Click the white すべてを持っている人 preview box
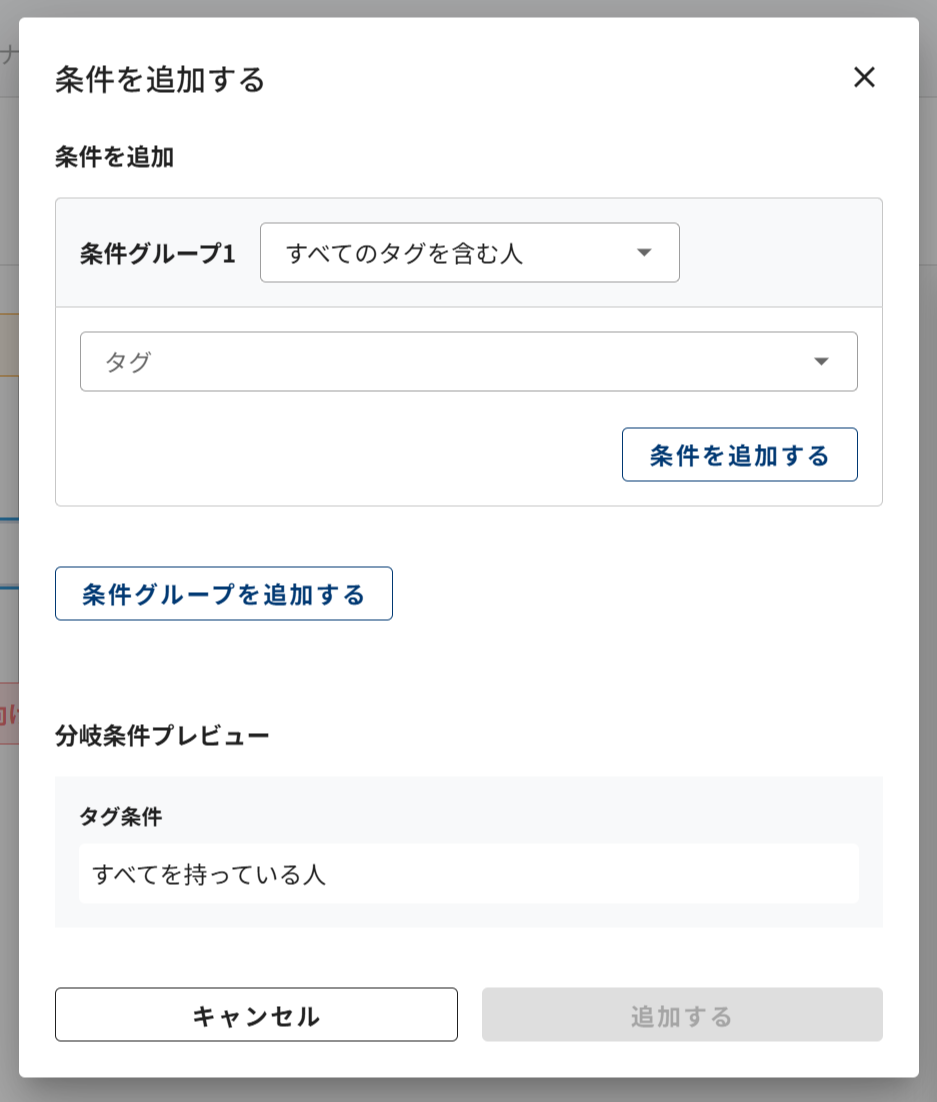937x1102 pixels. tap(600, 874)
